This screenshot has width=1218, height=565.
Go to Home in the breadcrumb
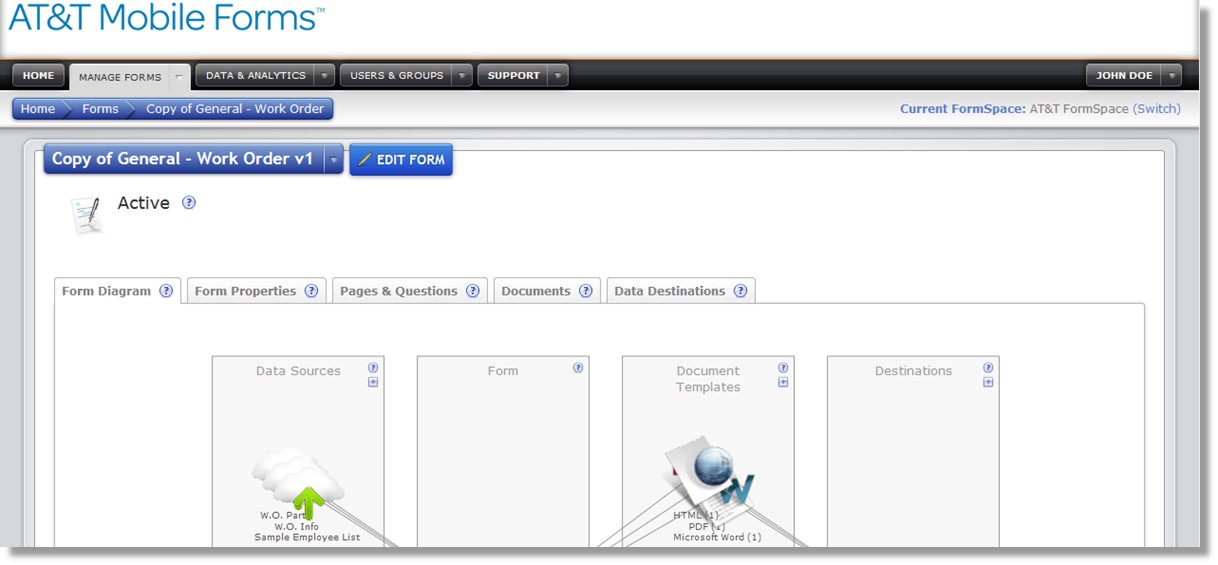(x=38, y=109)
